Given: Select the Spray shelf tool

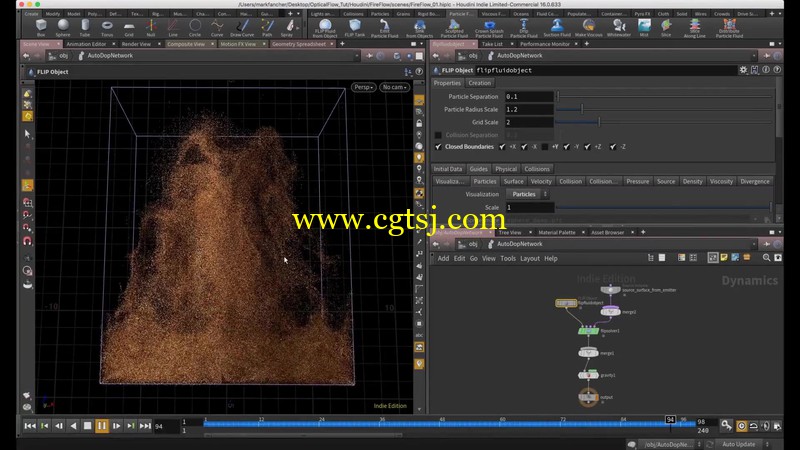Looking at the screenshot, I should [287, 28].
